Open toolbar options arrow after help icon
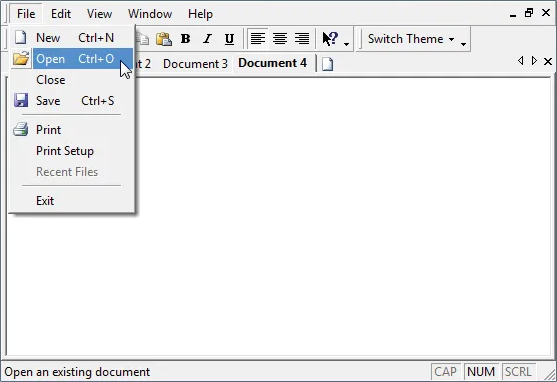This screenshot has height=382, width=557. (347, 44)
